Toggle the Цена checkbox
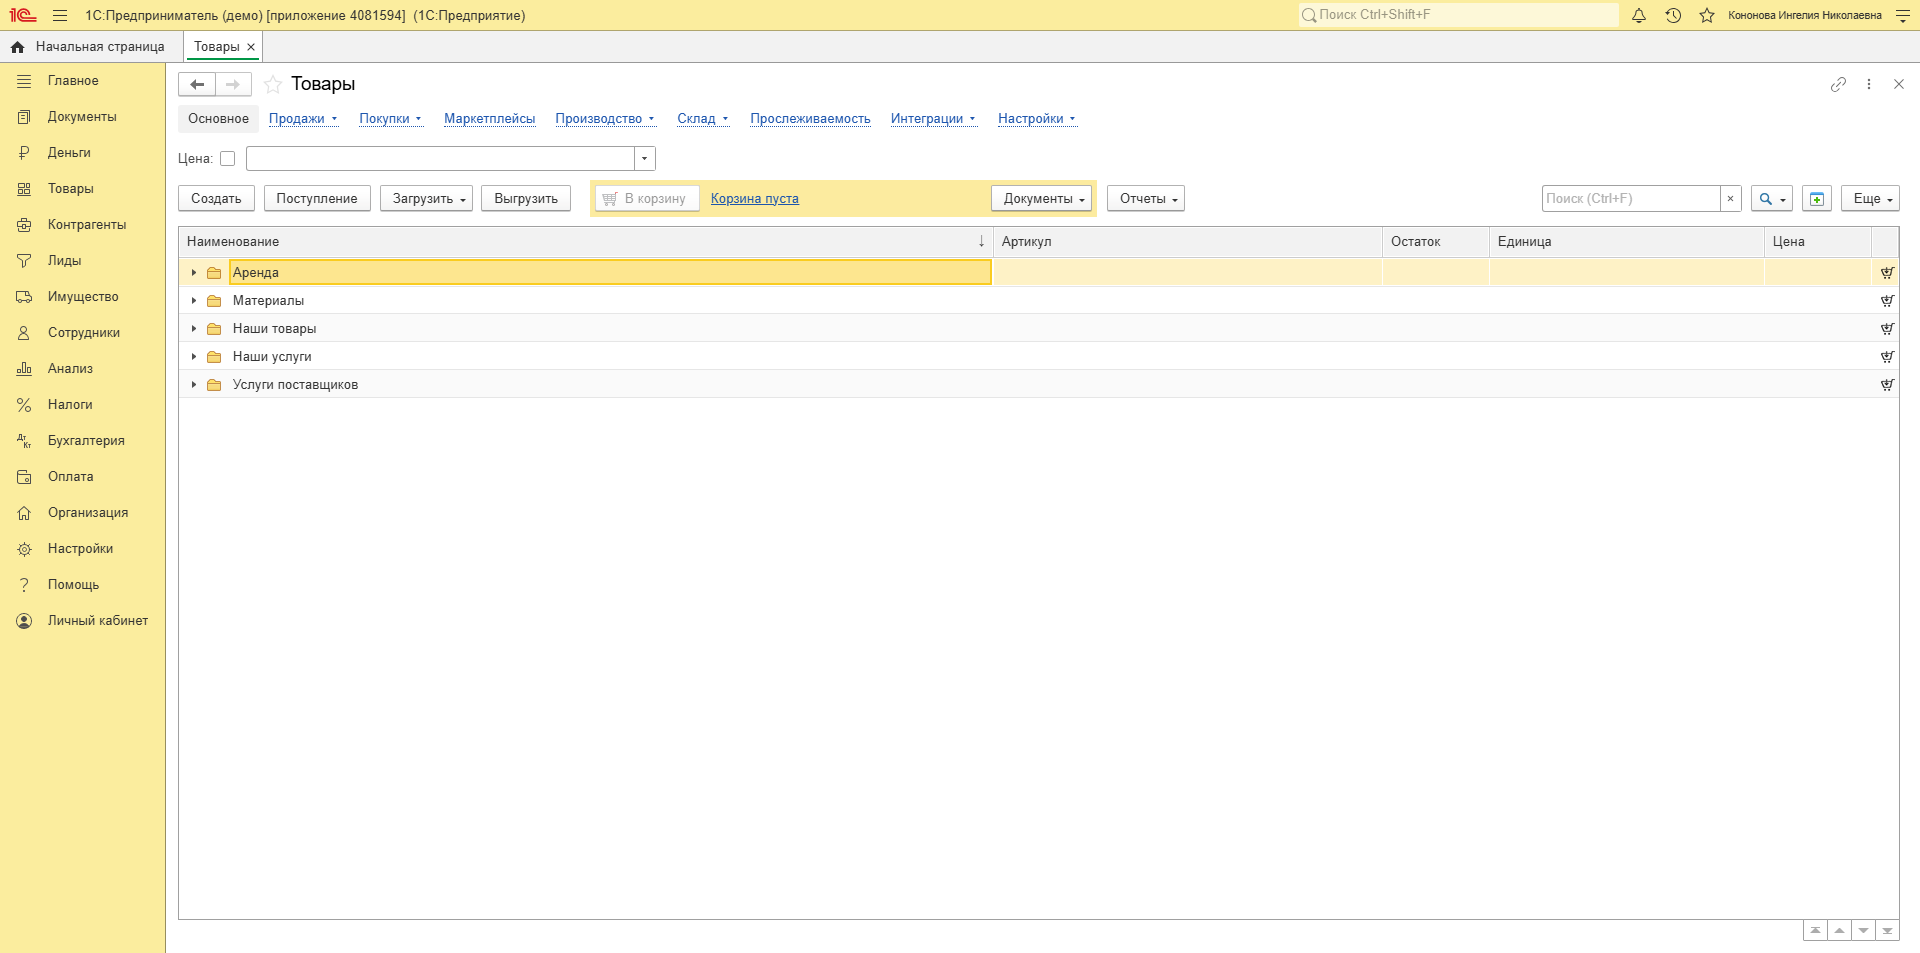 coord(227,158)
